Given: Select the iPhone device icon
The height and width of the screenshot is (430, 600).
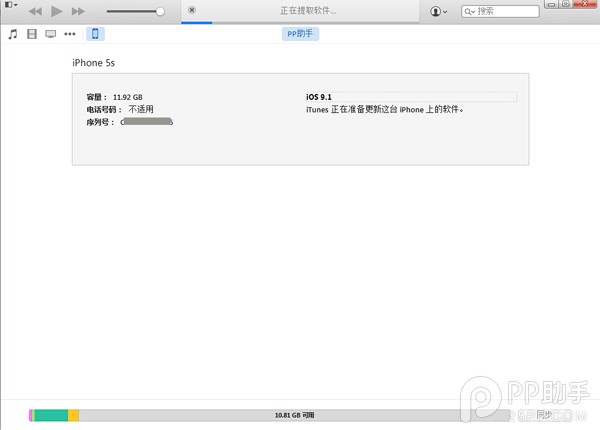Looking at the screenshot, I should point(95,34).
